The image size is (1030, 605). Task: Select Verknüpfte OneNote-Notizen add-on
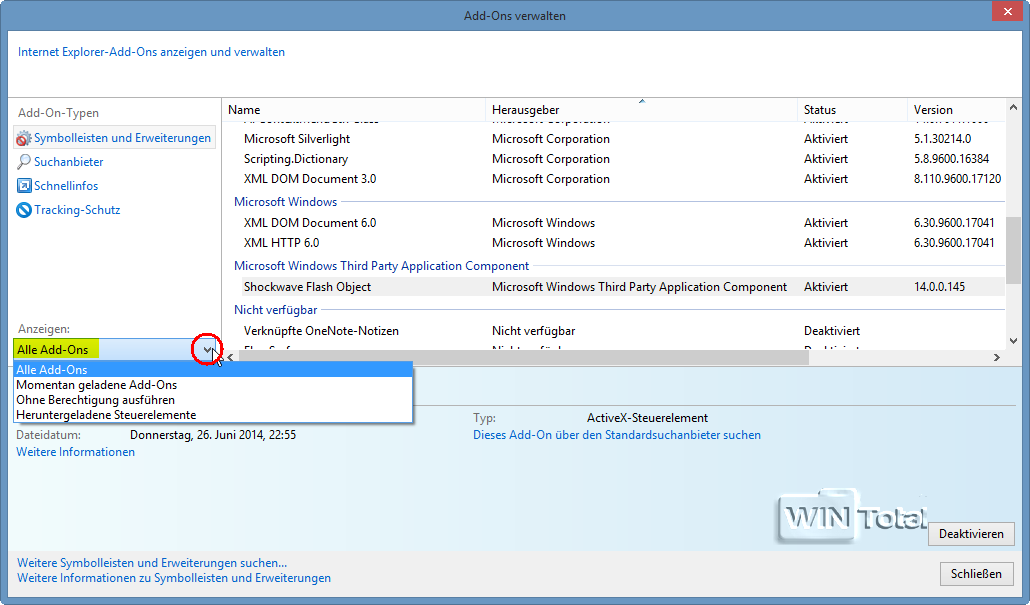point(622,331)
